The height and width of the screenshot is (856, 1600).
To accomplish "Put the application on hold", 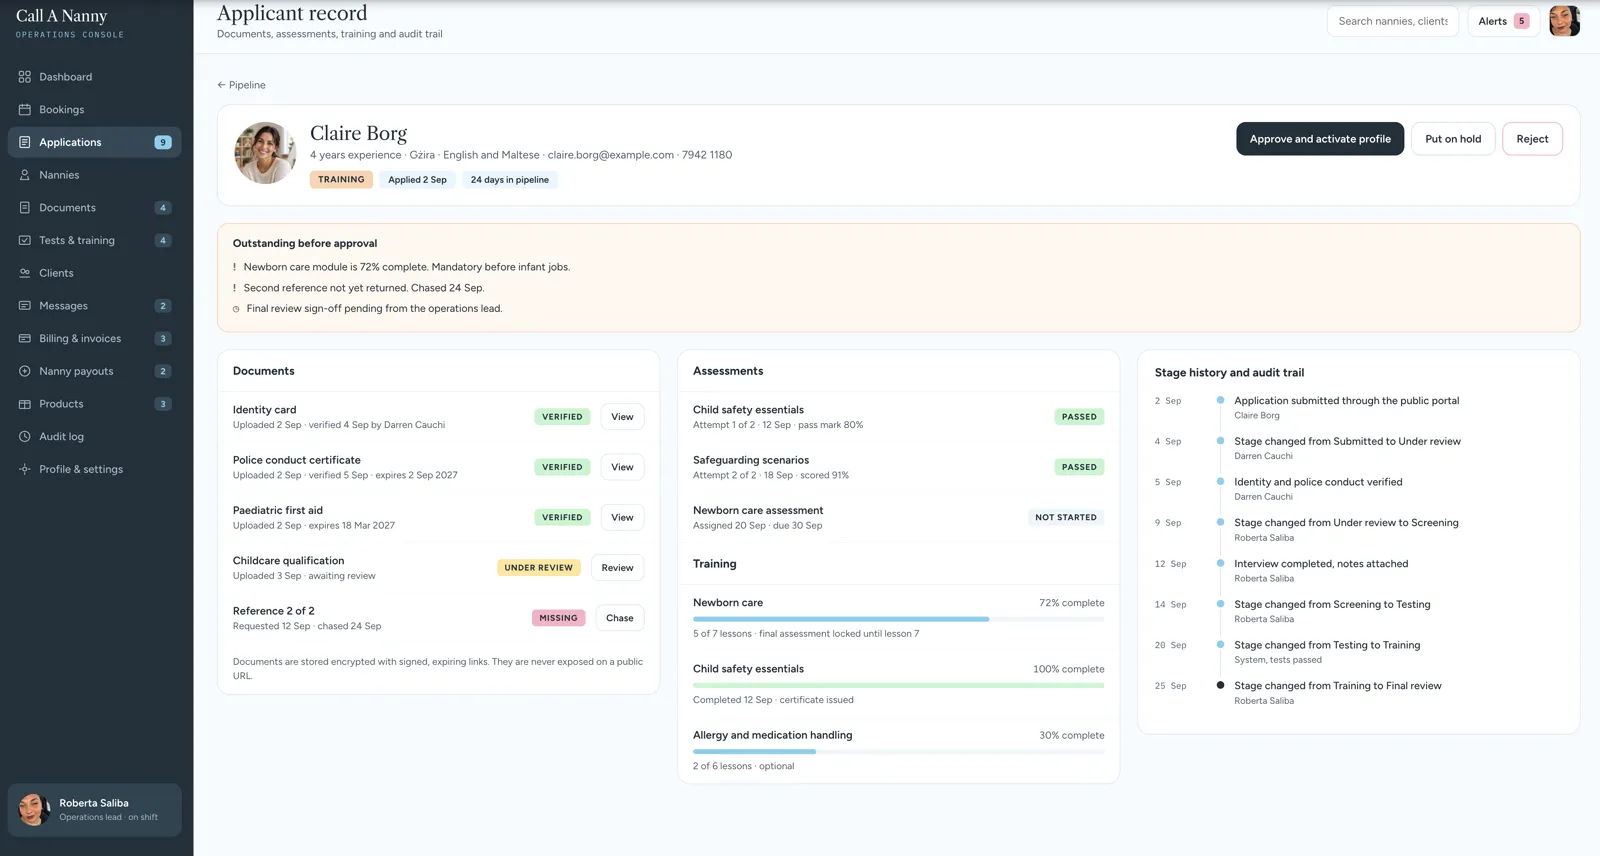I will (1453, 139).
